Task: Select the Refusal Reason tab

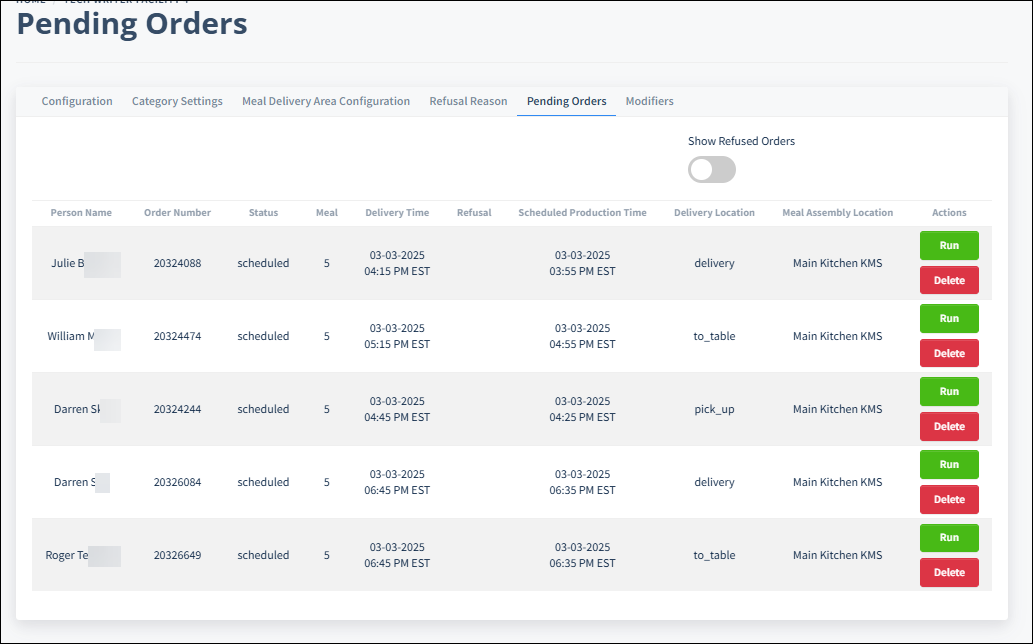Action: pos(468,101)
